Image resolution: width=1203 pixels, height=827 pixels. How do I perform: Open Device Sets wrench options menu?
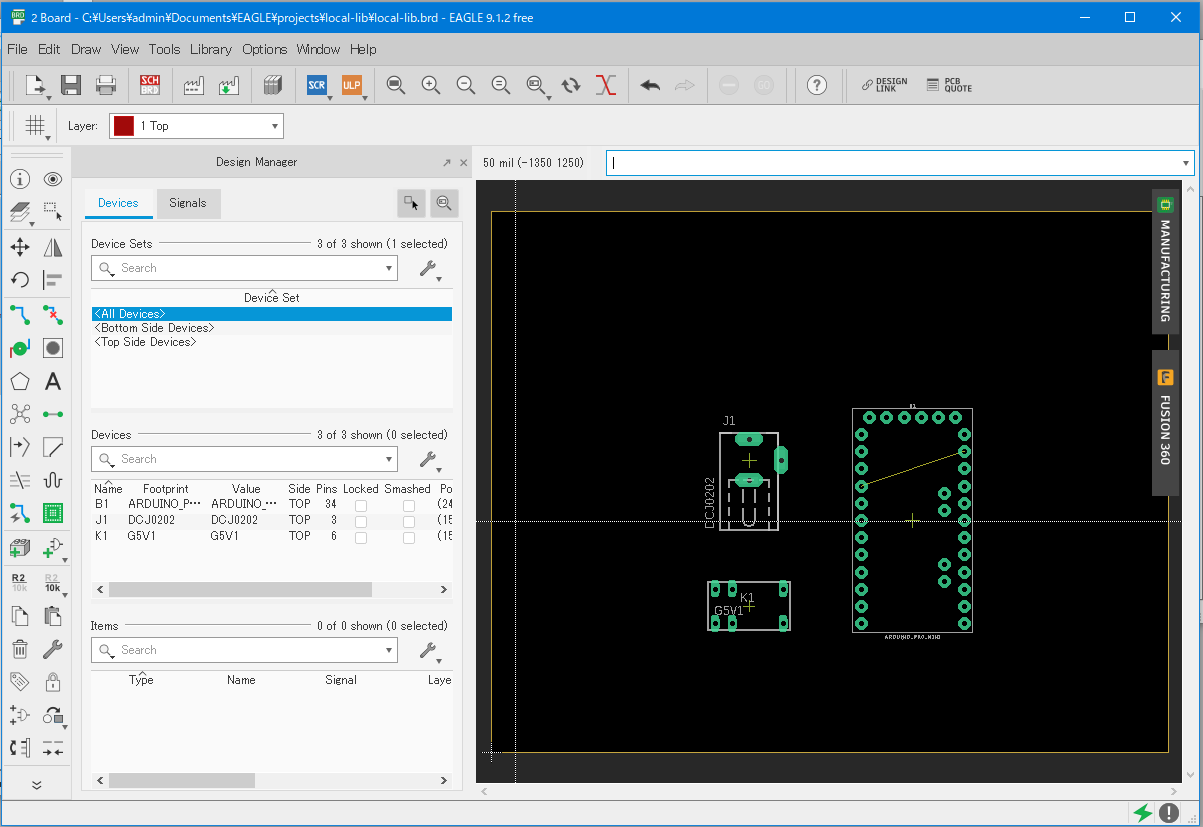[x=430, y=269]
